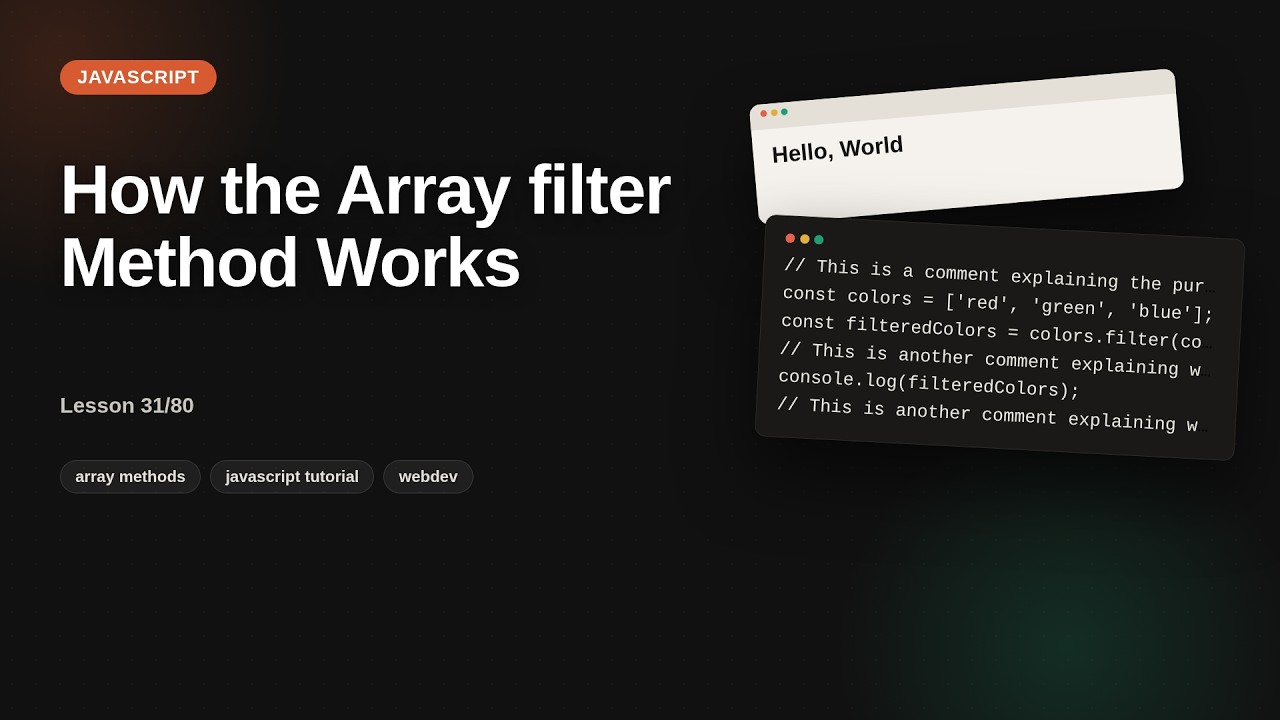
Task: Select the 'javascript tutorial' tag
Action: pyautogui.click(x=292, y=477)
